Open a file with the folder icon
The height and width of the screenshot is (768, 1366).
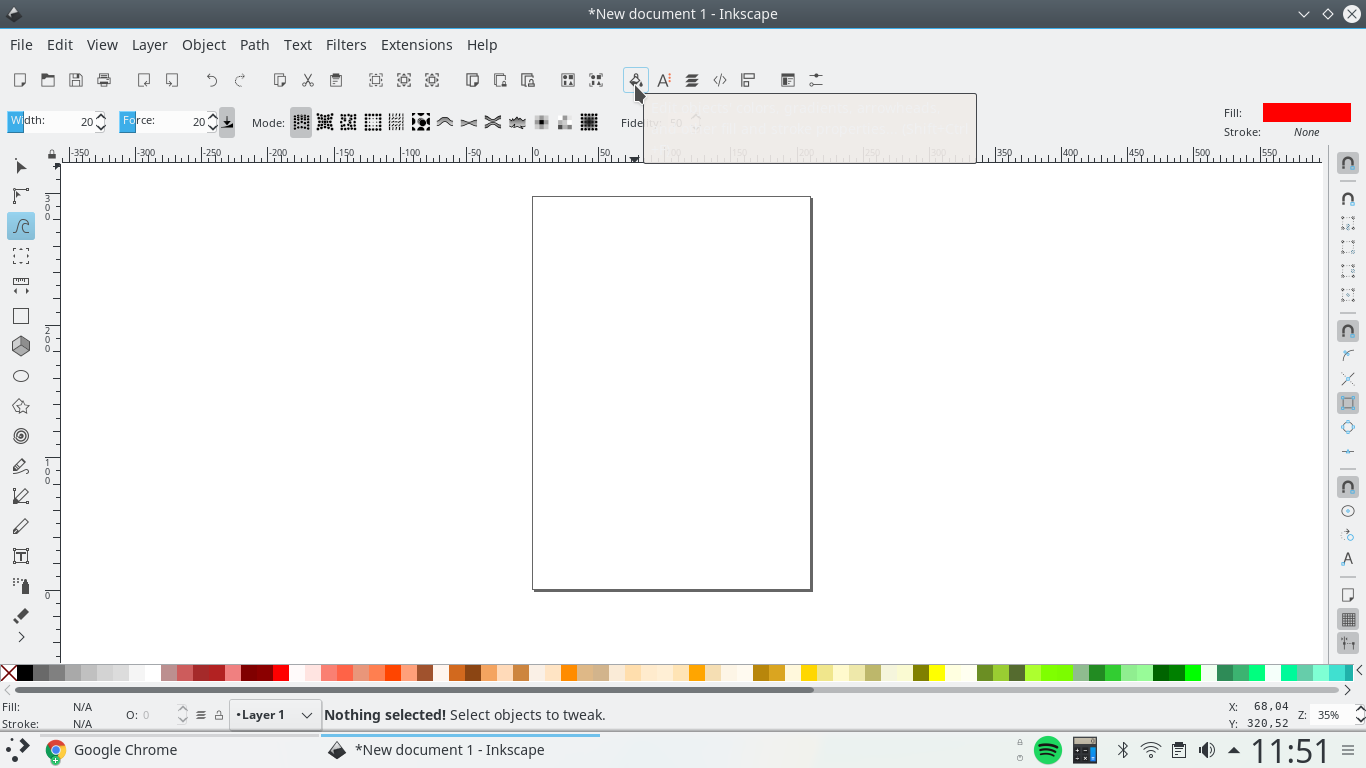click(47, 80)
